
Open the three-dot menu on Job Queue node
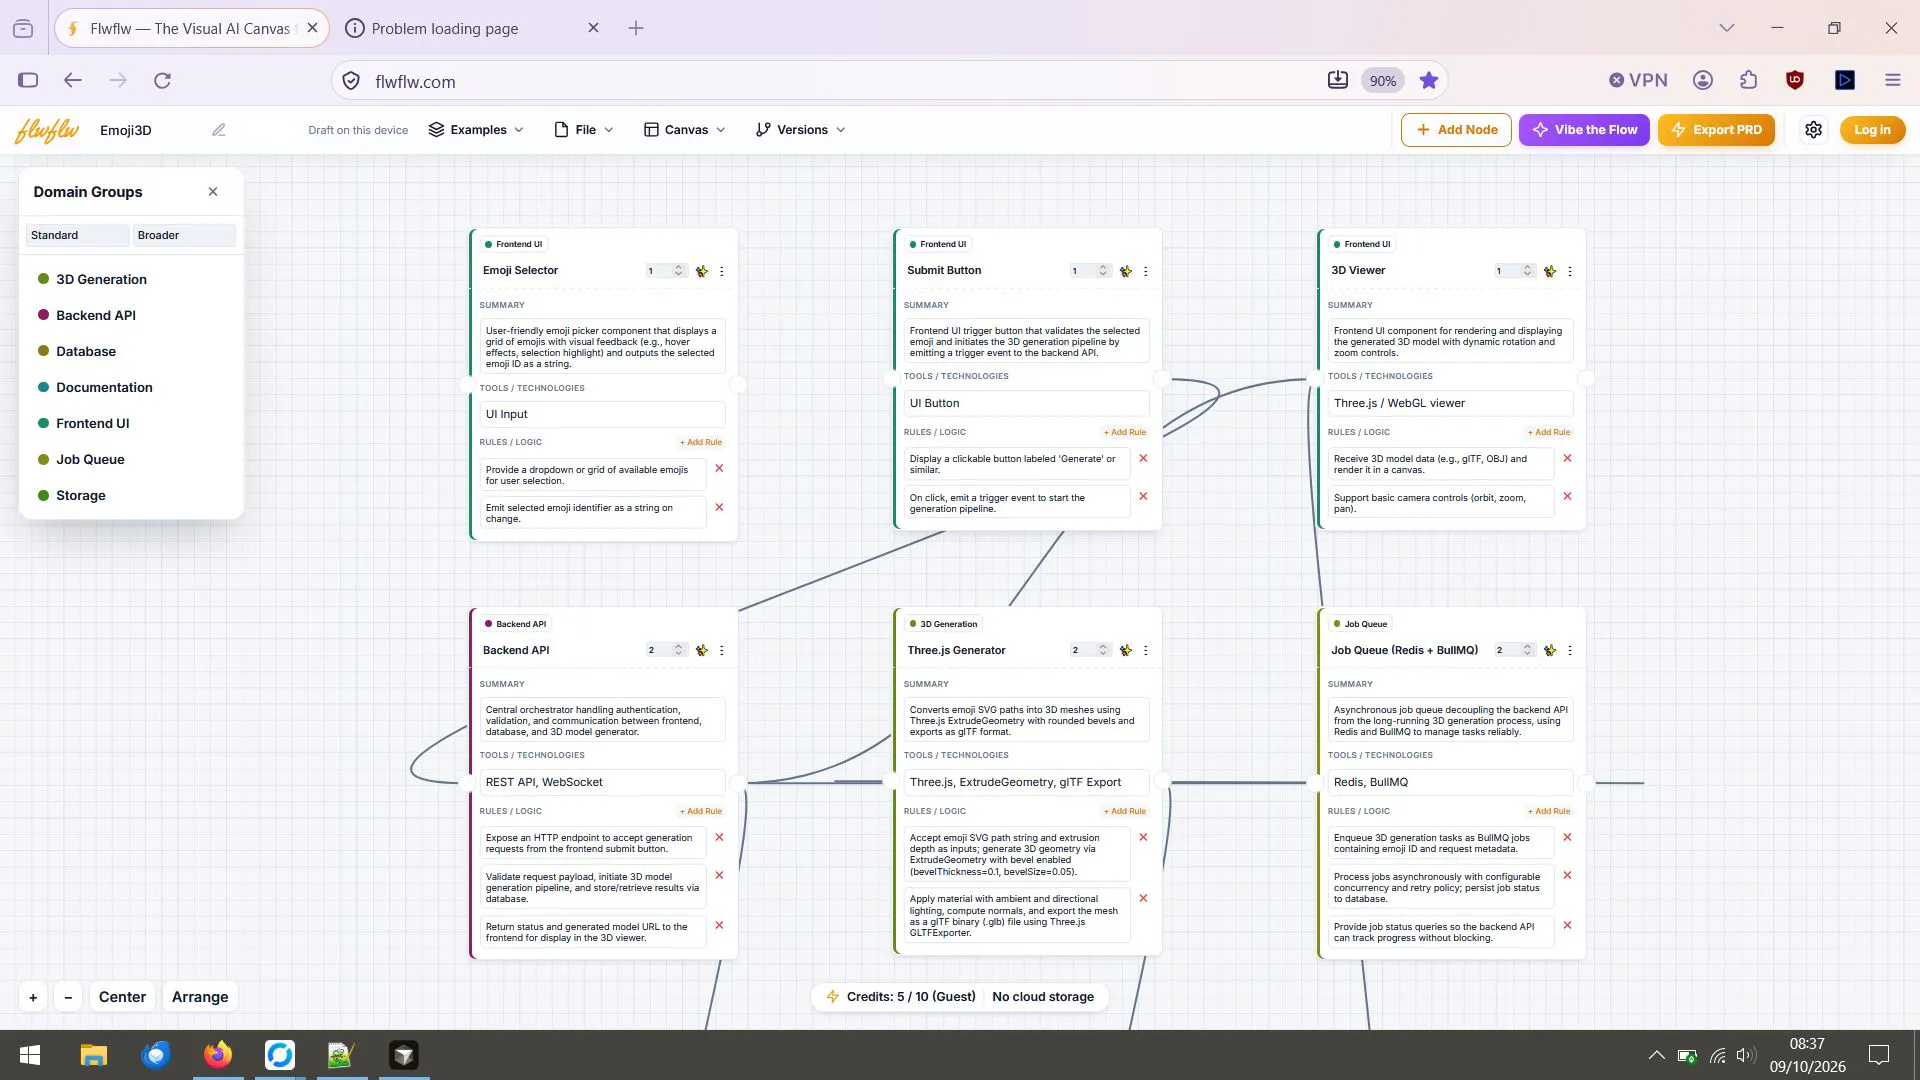point(1570,650)
